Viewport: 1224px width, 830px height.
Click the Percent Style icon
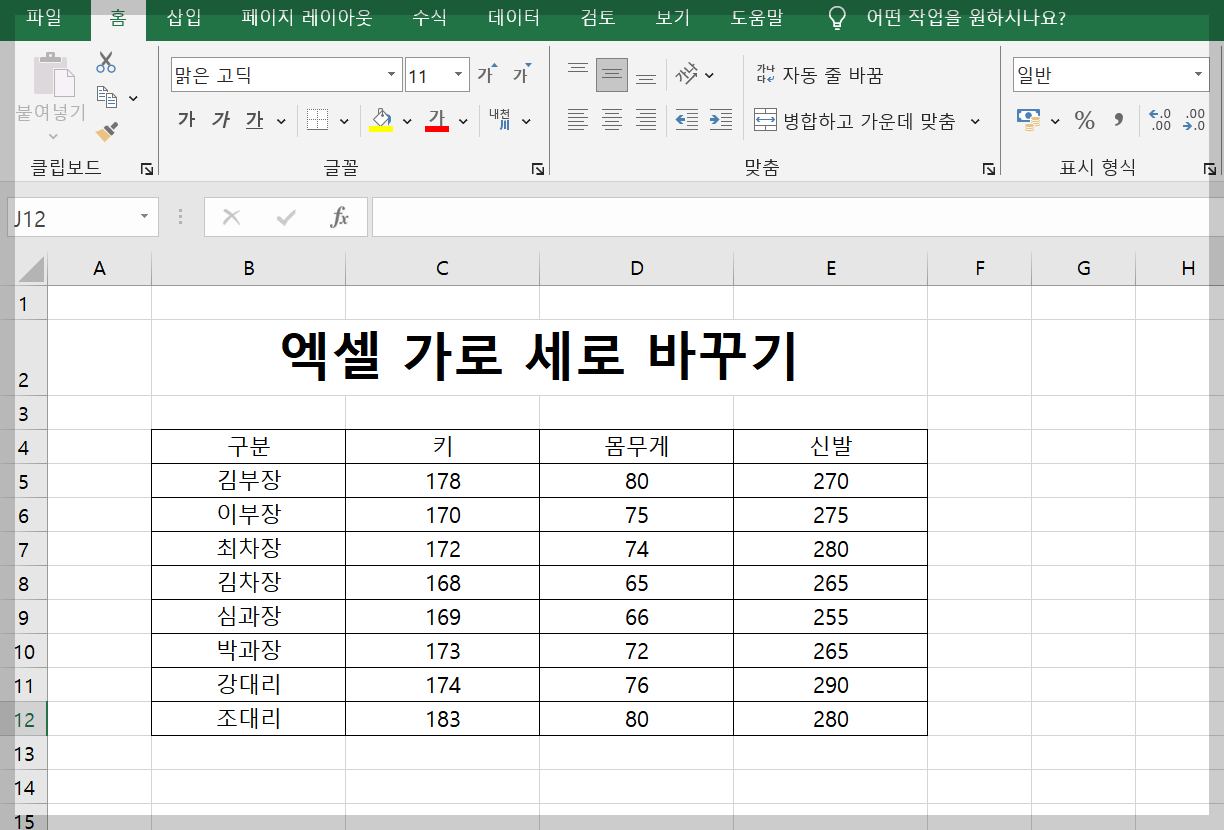pyautogui.click(x=1083, y=118)
